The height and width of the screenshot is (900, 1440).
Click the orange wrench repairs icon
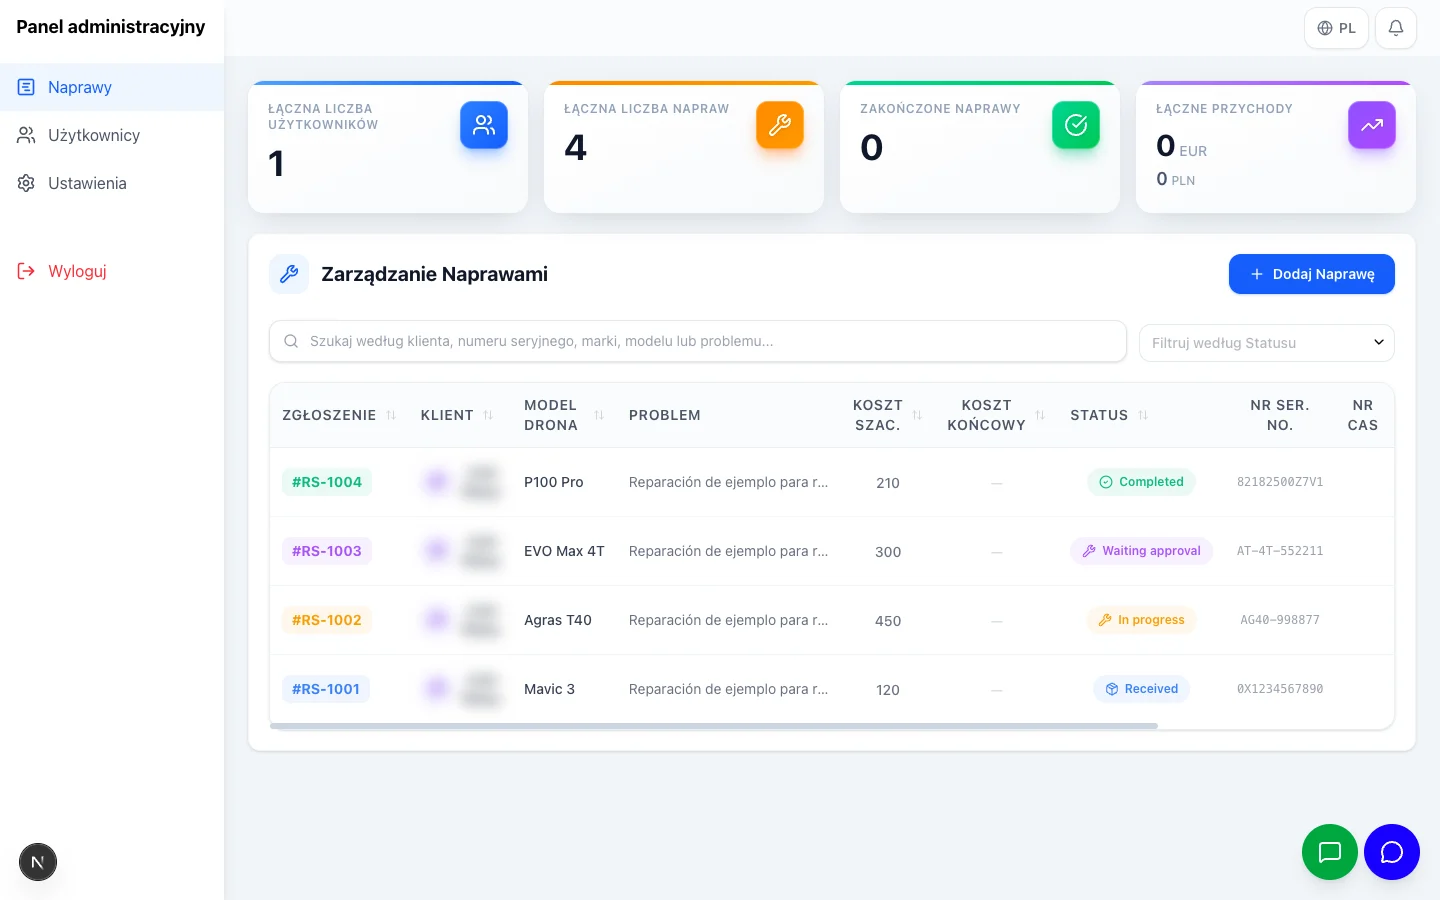pyautogui.click(x=780, y=125)
